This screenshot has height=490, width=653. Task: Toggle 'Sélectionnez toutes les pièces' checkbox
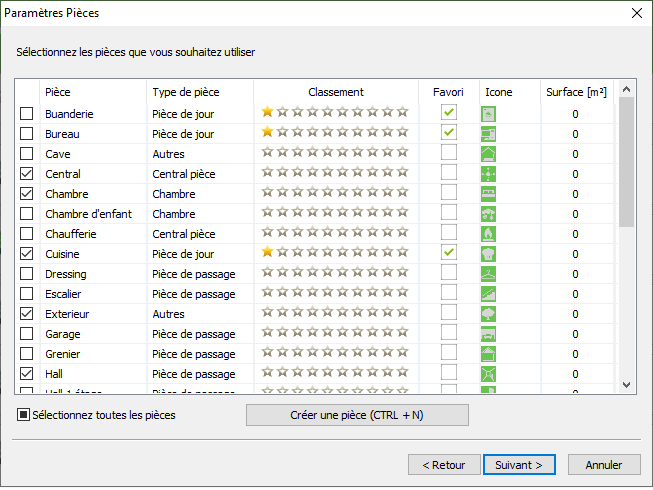pos(24,415)
